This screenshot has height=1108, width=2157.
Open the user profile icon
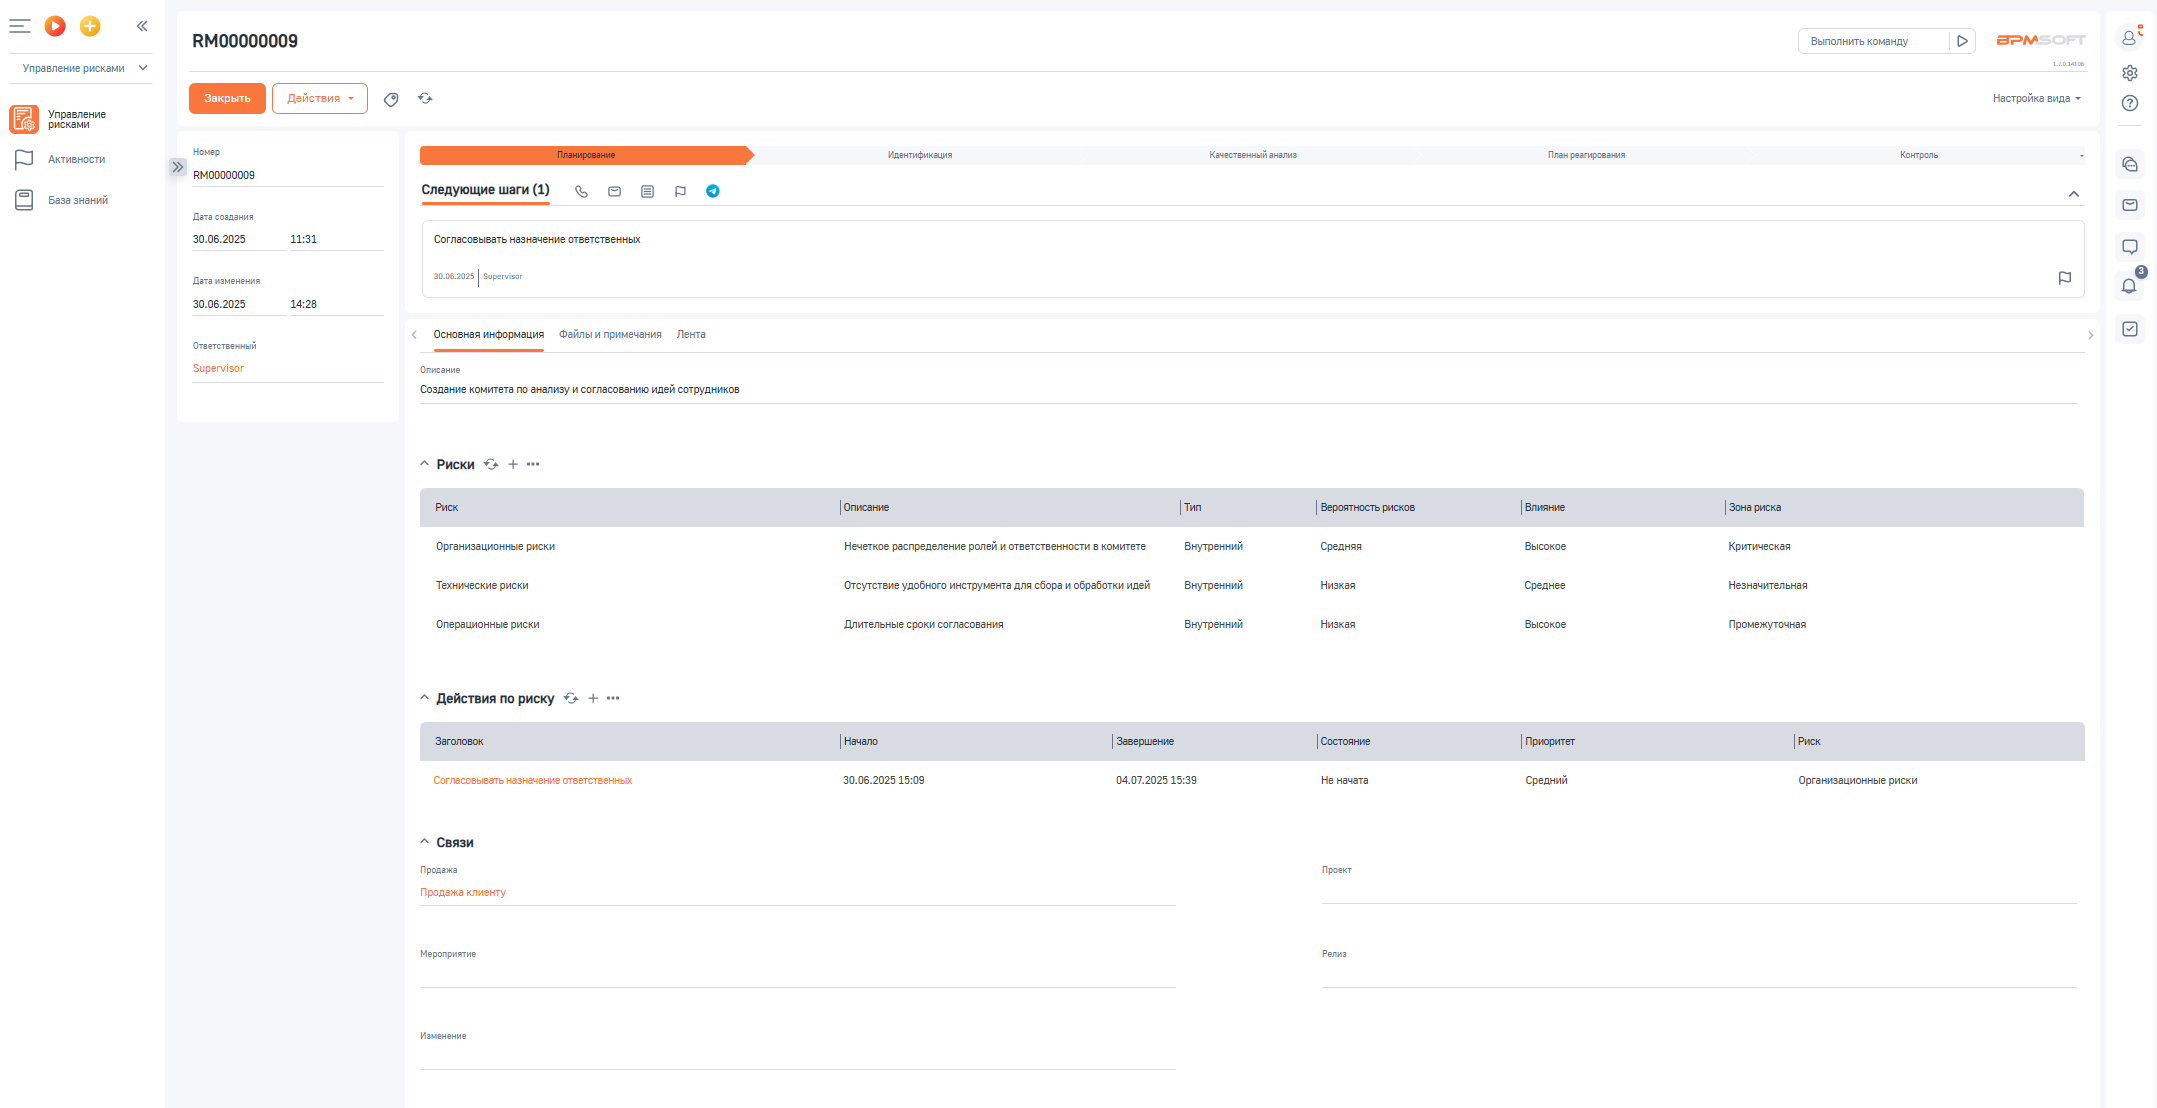coord(2130,38)
